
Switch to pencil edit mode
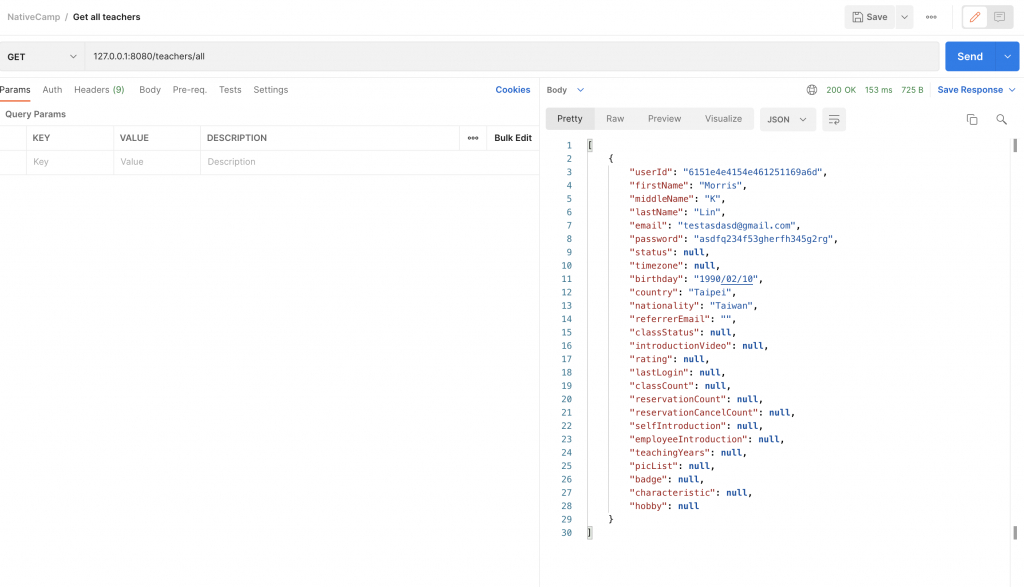(x=974, y=17)
